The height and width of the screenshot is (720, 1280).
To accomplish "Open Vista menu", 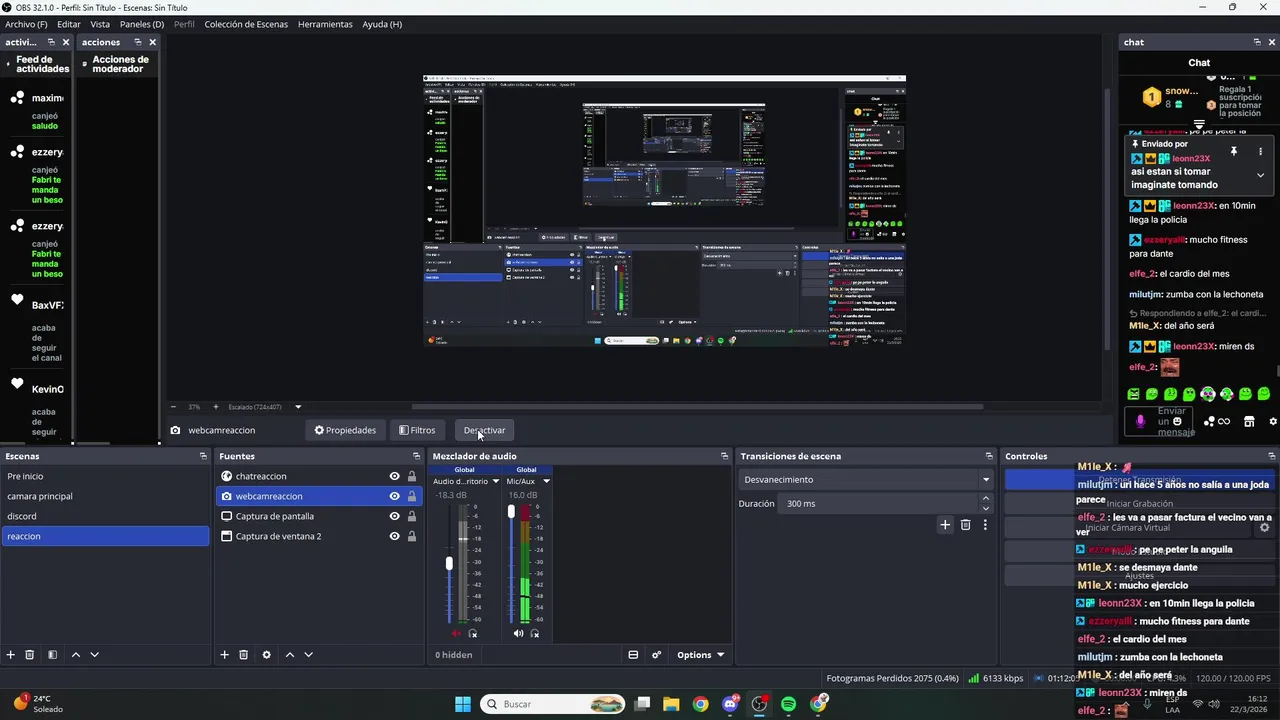I will click(x=100, y=24).
